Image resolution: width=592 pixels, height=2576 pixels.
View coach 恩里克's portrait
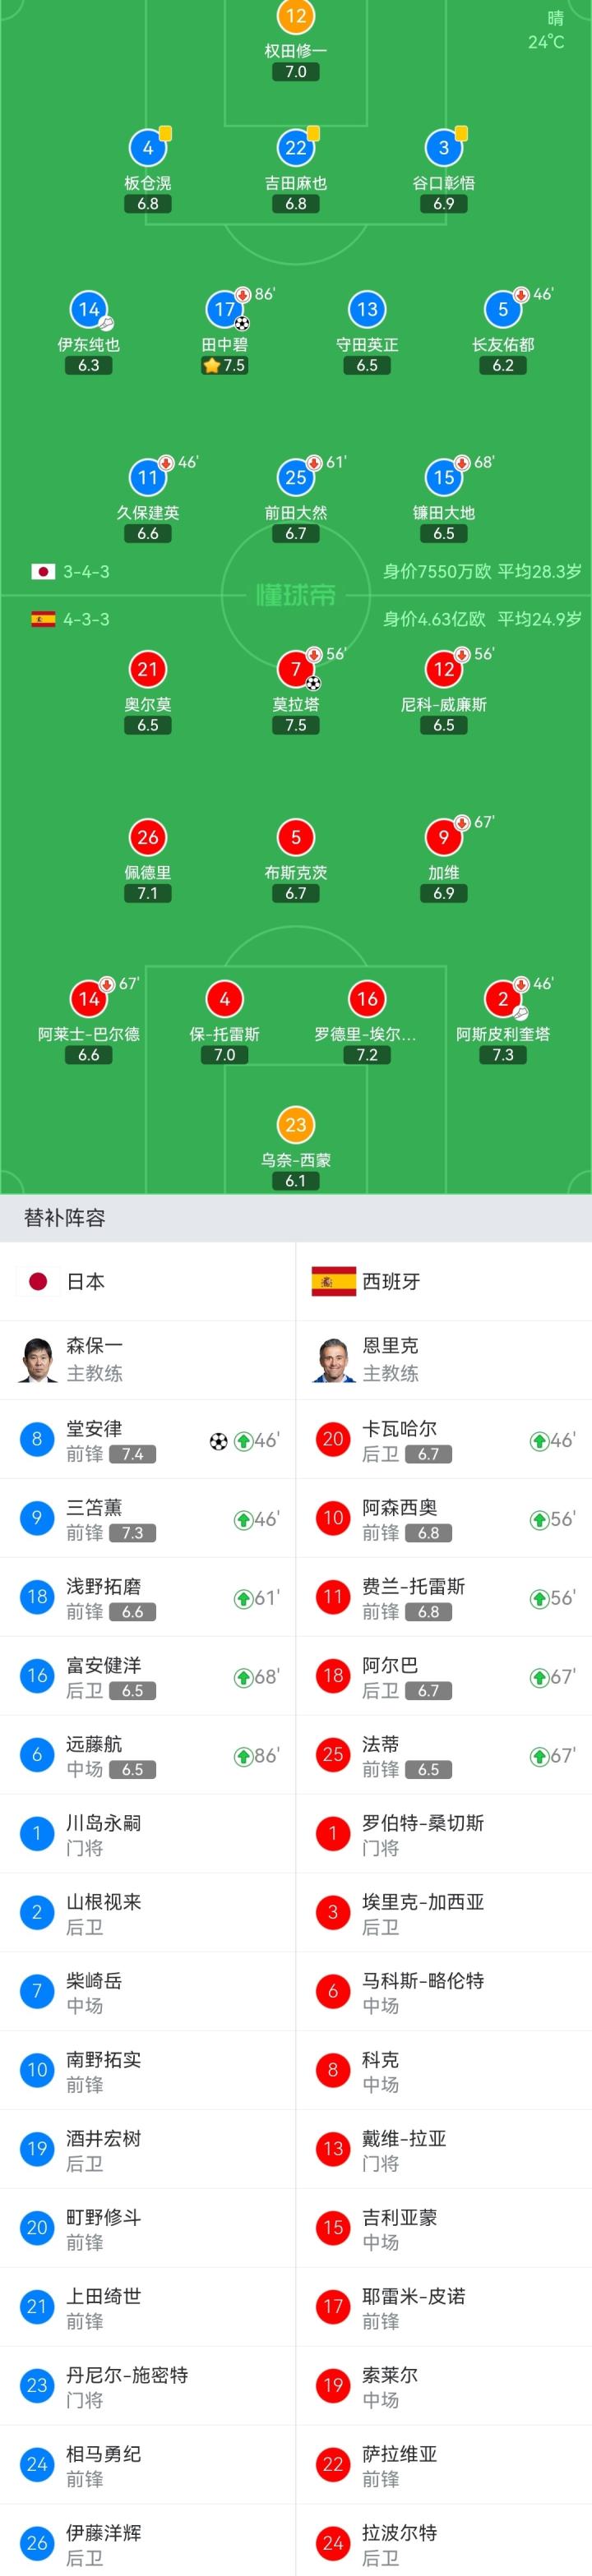coord(334,1360)
